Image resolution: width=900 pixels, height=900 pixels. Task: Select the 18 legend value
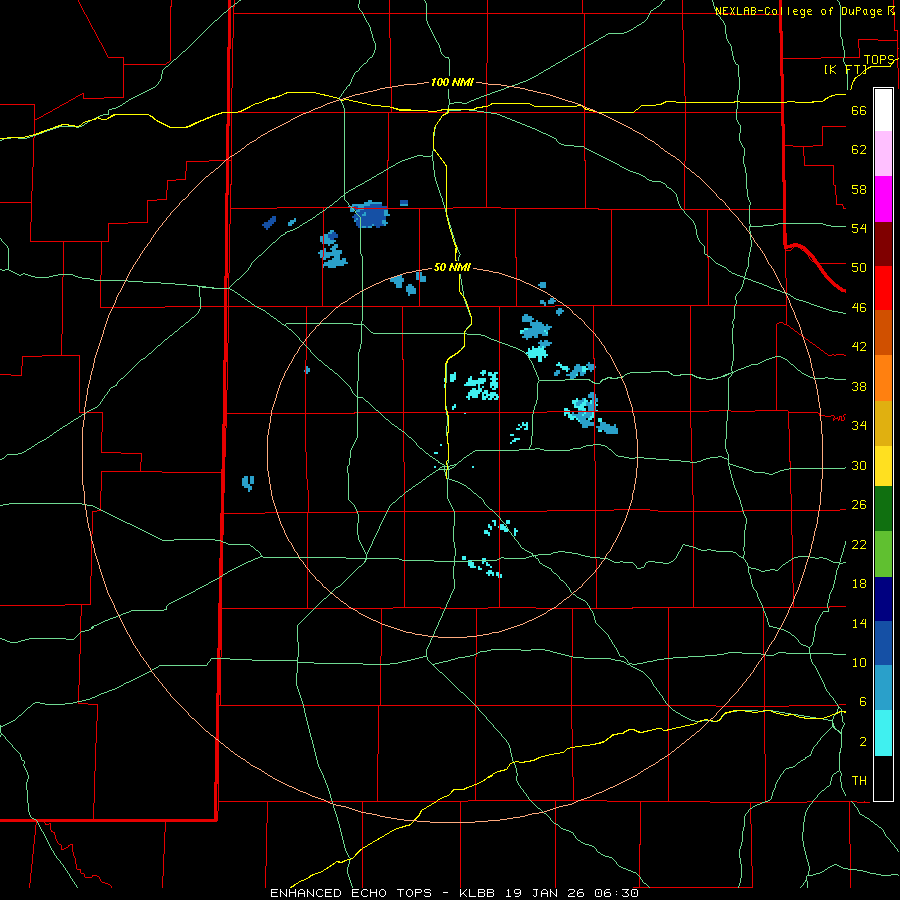tap(859, 584)
